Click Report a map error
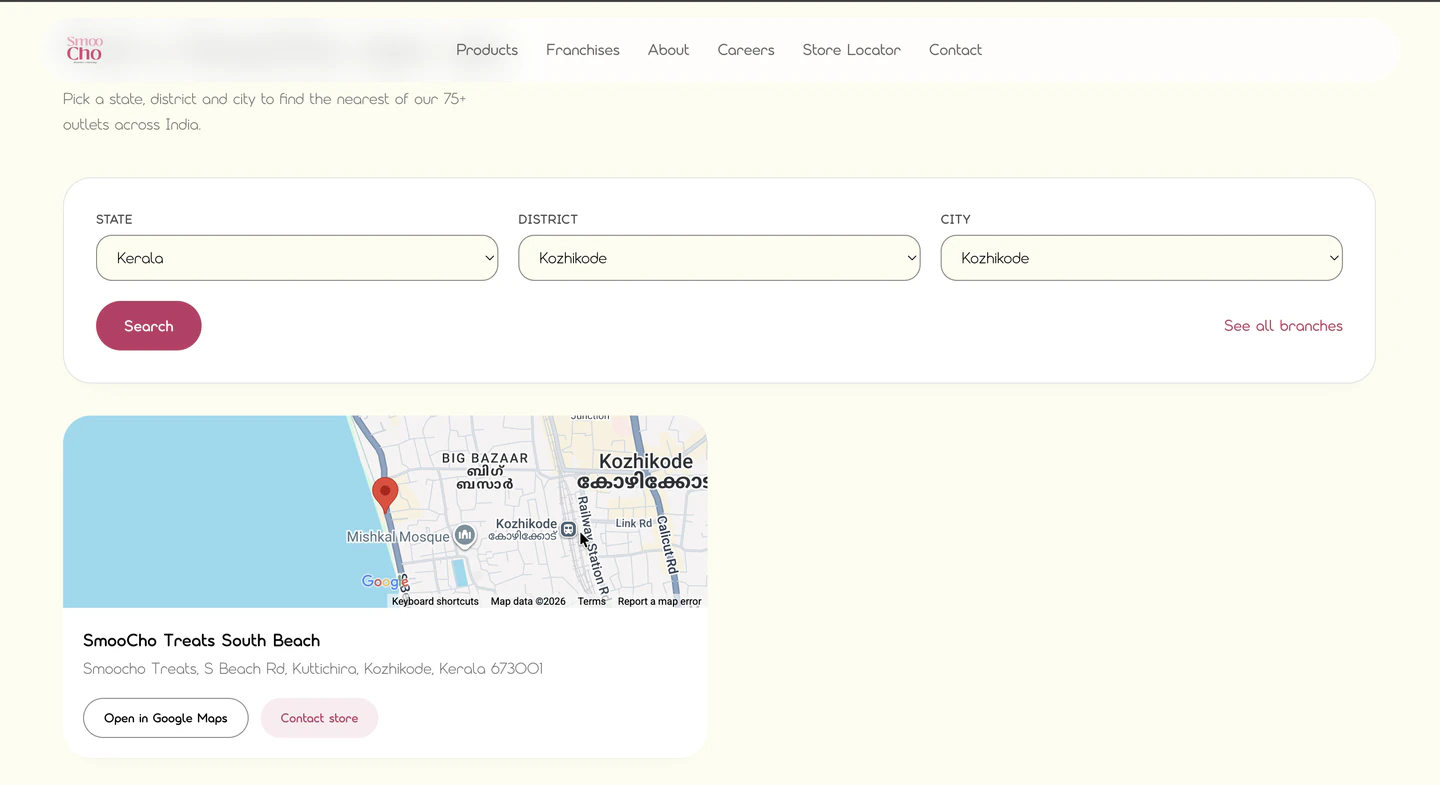Screen dimensions: 1440x785 pos(660,601)
